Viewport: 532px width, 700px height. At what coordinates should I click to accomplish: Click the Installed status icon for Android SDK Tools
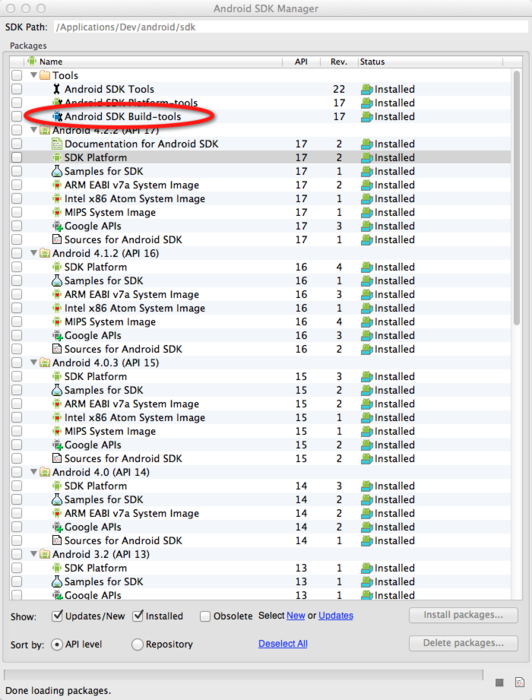tap(367, 89)
